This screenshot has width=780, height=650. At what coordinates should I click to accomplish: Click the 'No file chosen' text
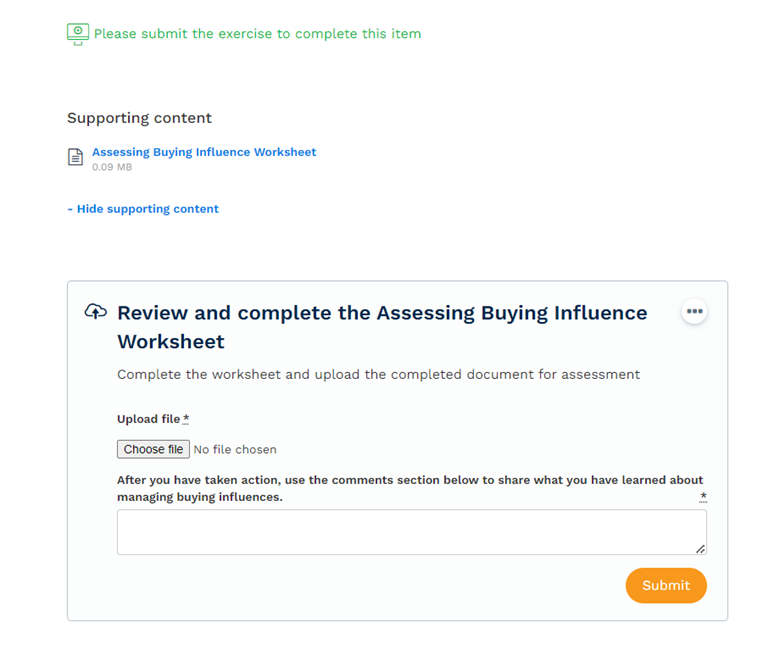click(235, 450)
